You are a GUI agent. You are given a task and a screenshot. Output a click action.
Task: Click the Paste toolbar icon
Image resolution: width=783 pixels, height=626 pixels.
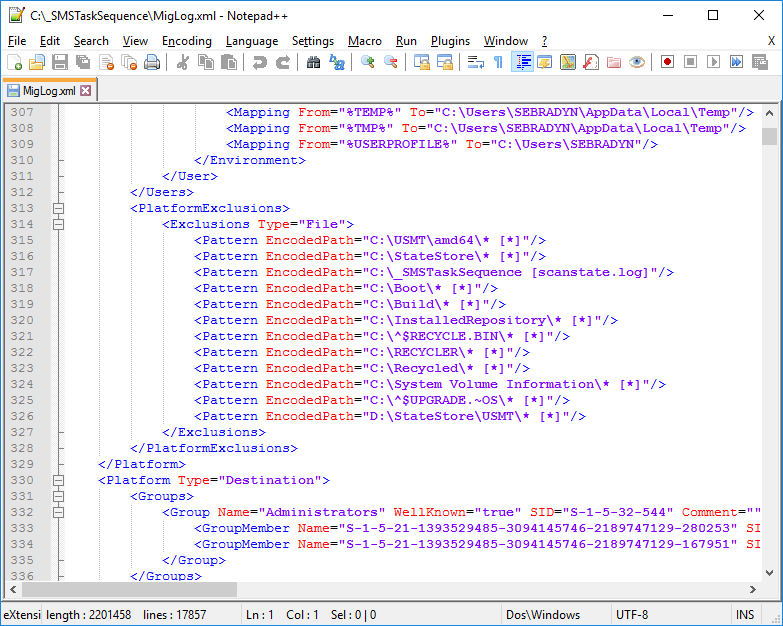point(229,62)
